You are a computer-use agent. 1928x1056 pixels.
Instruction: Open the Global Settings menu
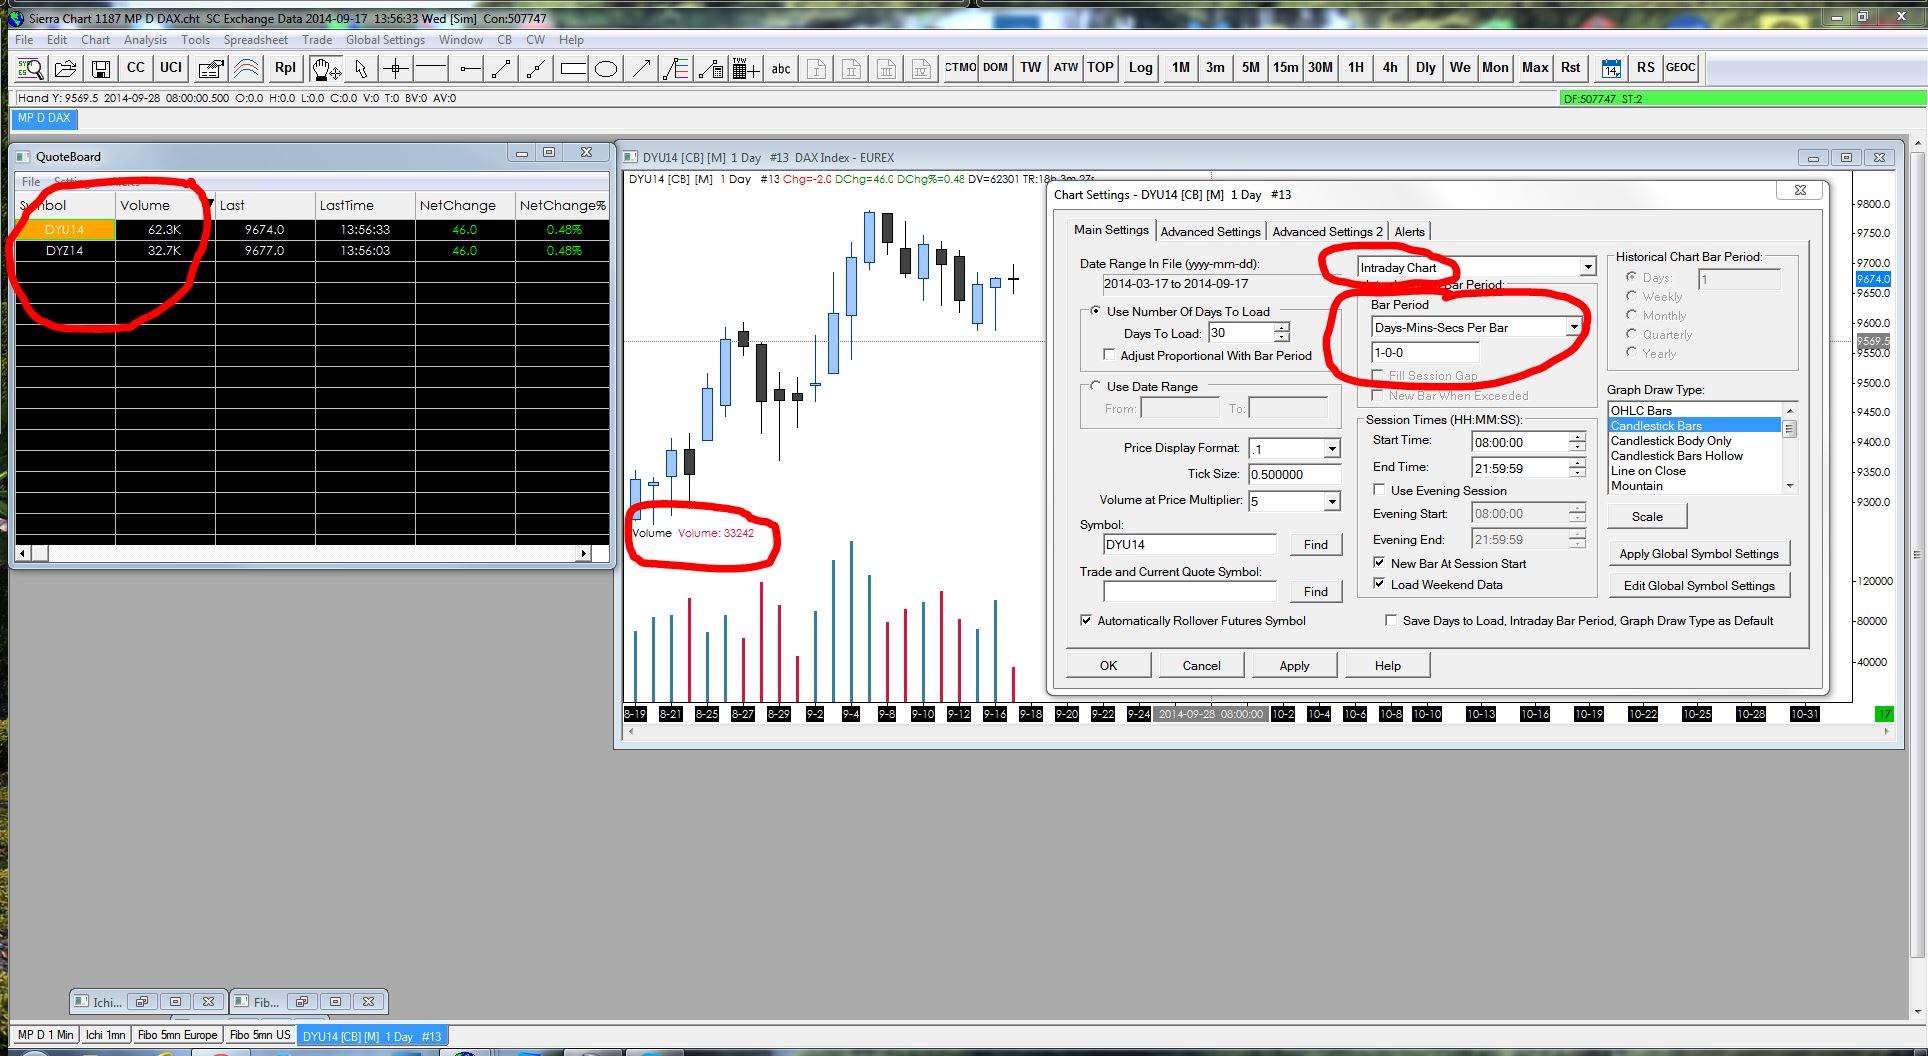coord(385,40)
